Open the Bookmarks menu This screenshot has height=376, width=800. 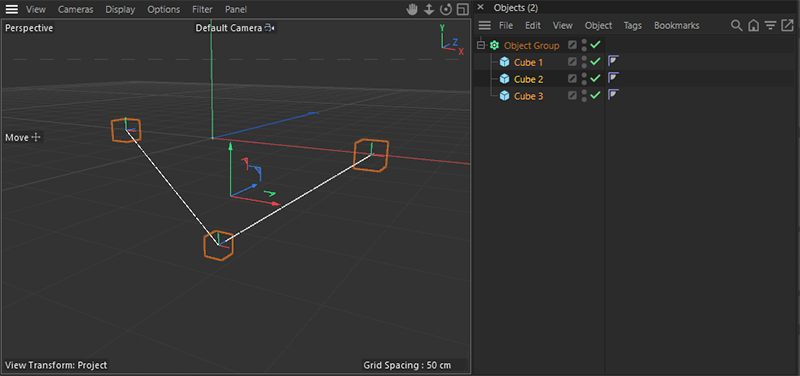pyautogui.click(x=677, y=26)
